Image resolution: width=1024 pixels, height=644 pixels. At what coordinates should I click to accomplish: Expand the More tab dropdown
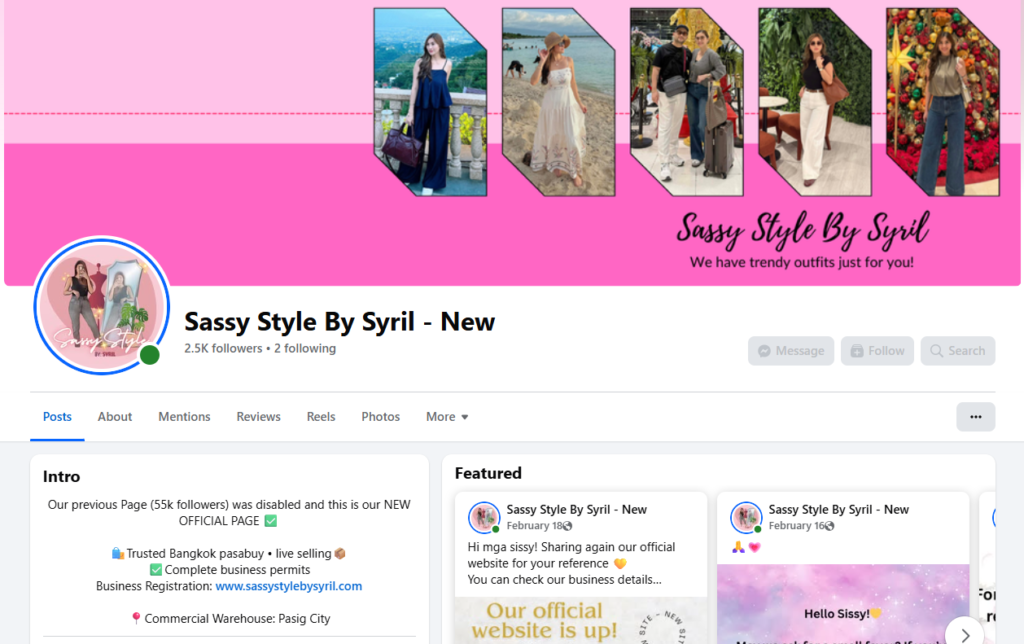(447, 417)
